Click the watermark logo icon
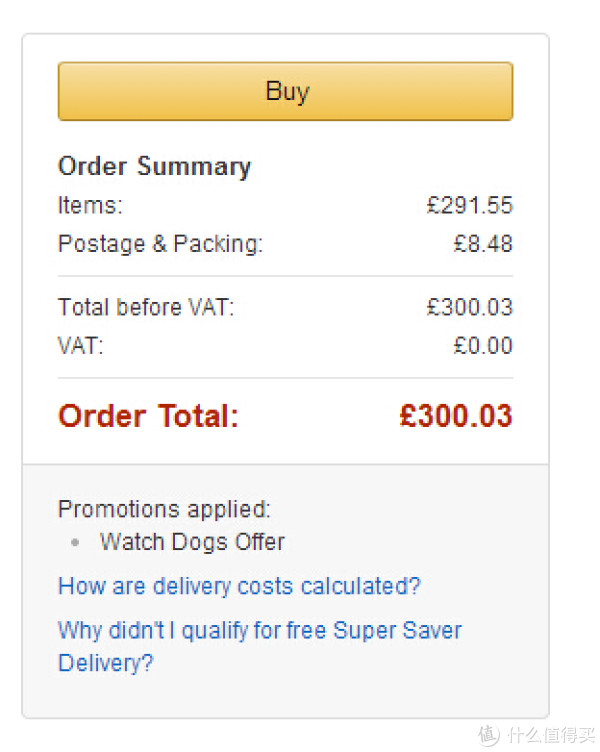 [x=489, y=735]
